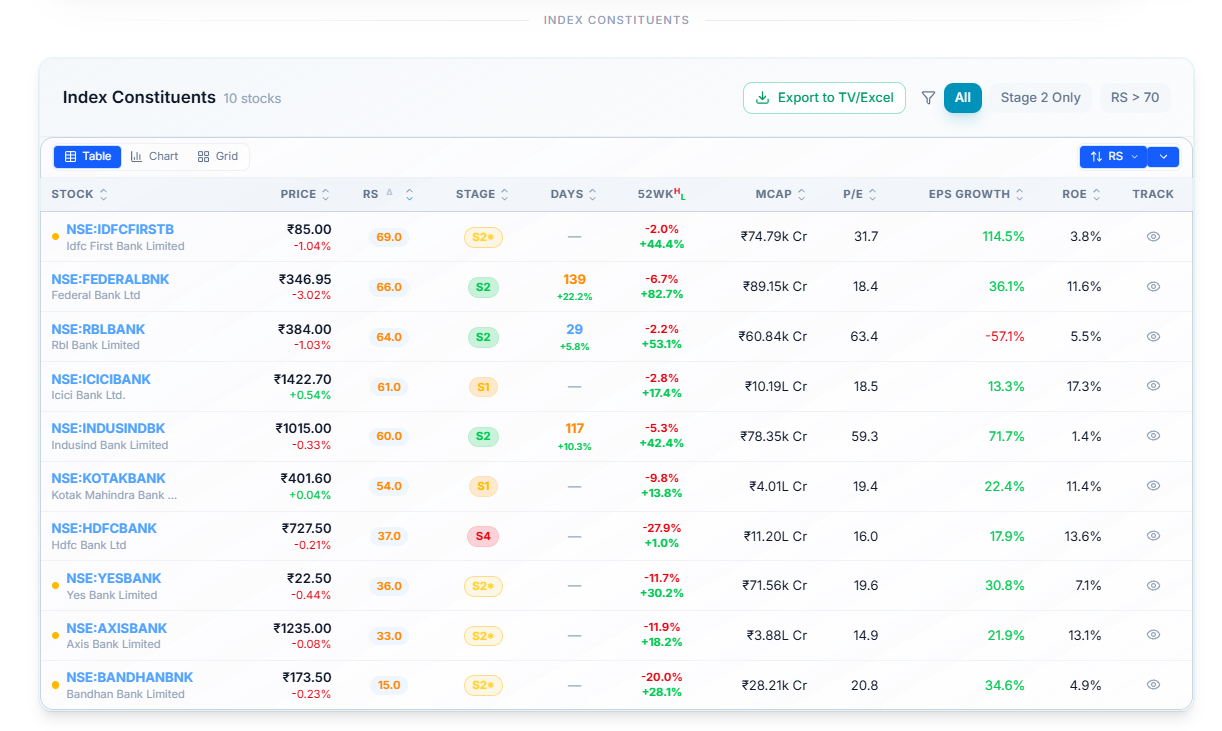Click the 69.0 RS badge
Screen dimensions: 1222x731
[x=388, y=237]
